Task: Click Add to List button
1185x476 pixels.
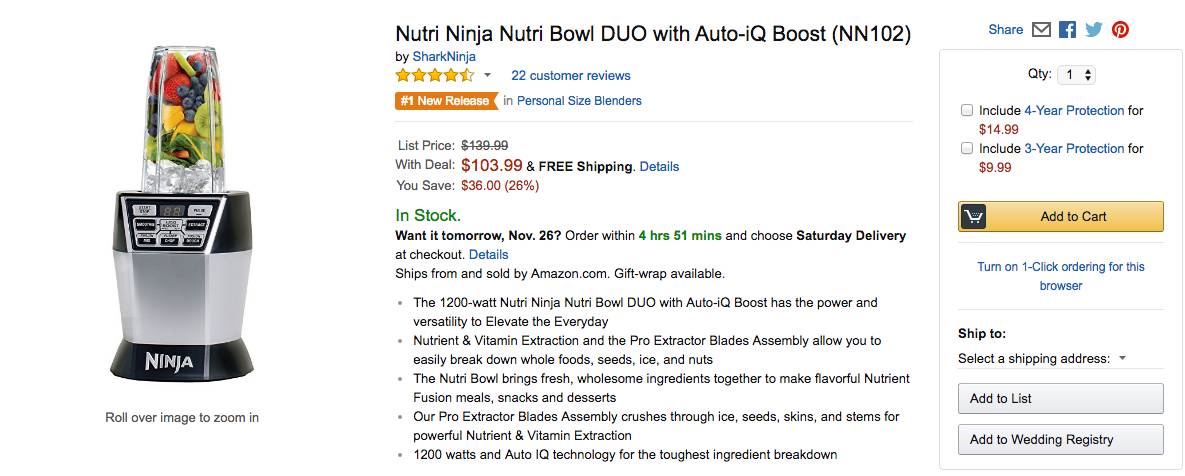Action: tap(1060, 398)
